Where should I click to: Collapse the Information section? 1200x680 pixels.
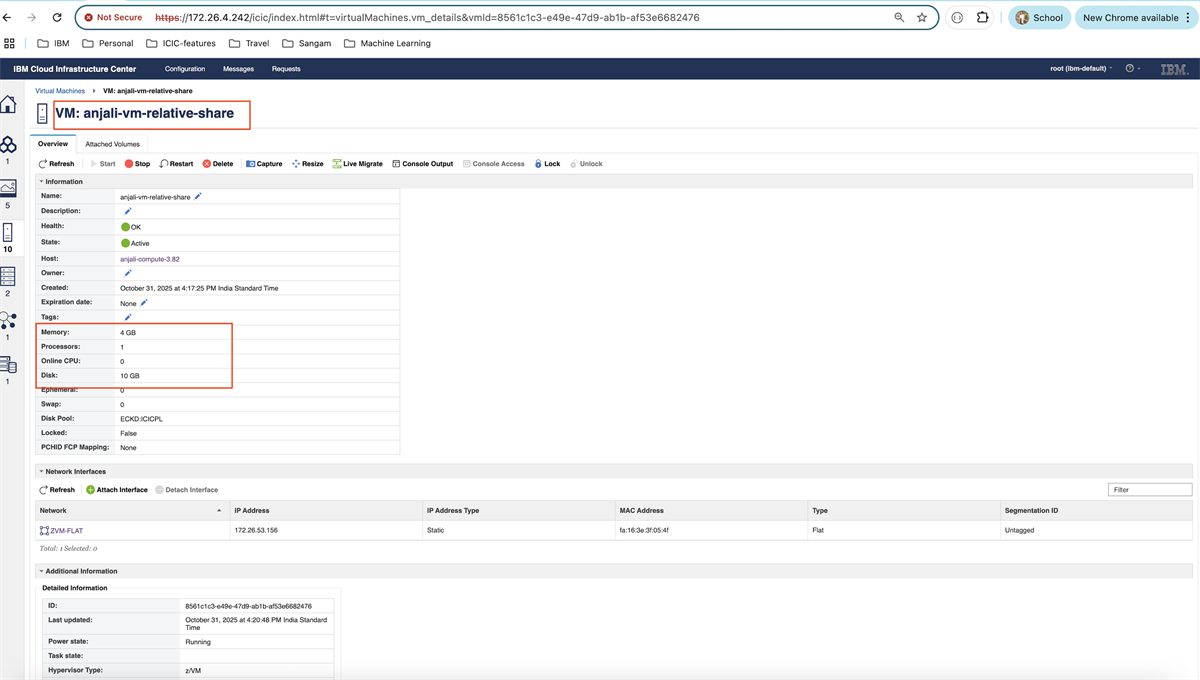tap(42, 181)
